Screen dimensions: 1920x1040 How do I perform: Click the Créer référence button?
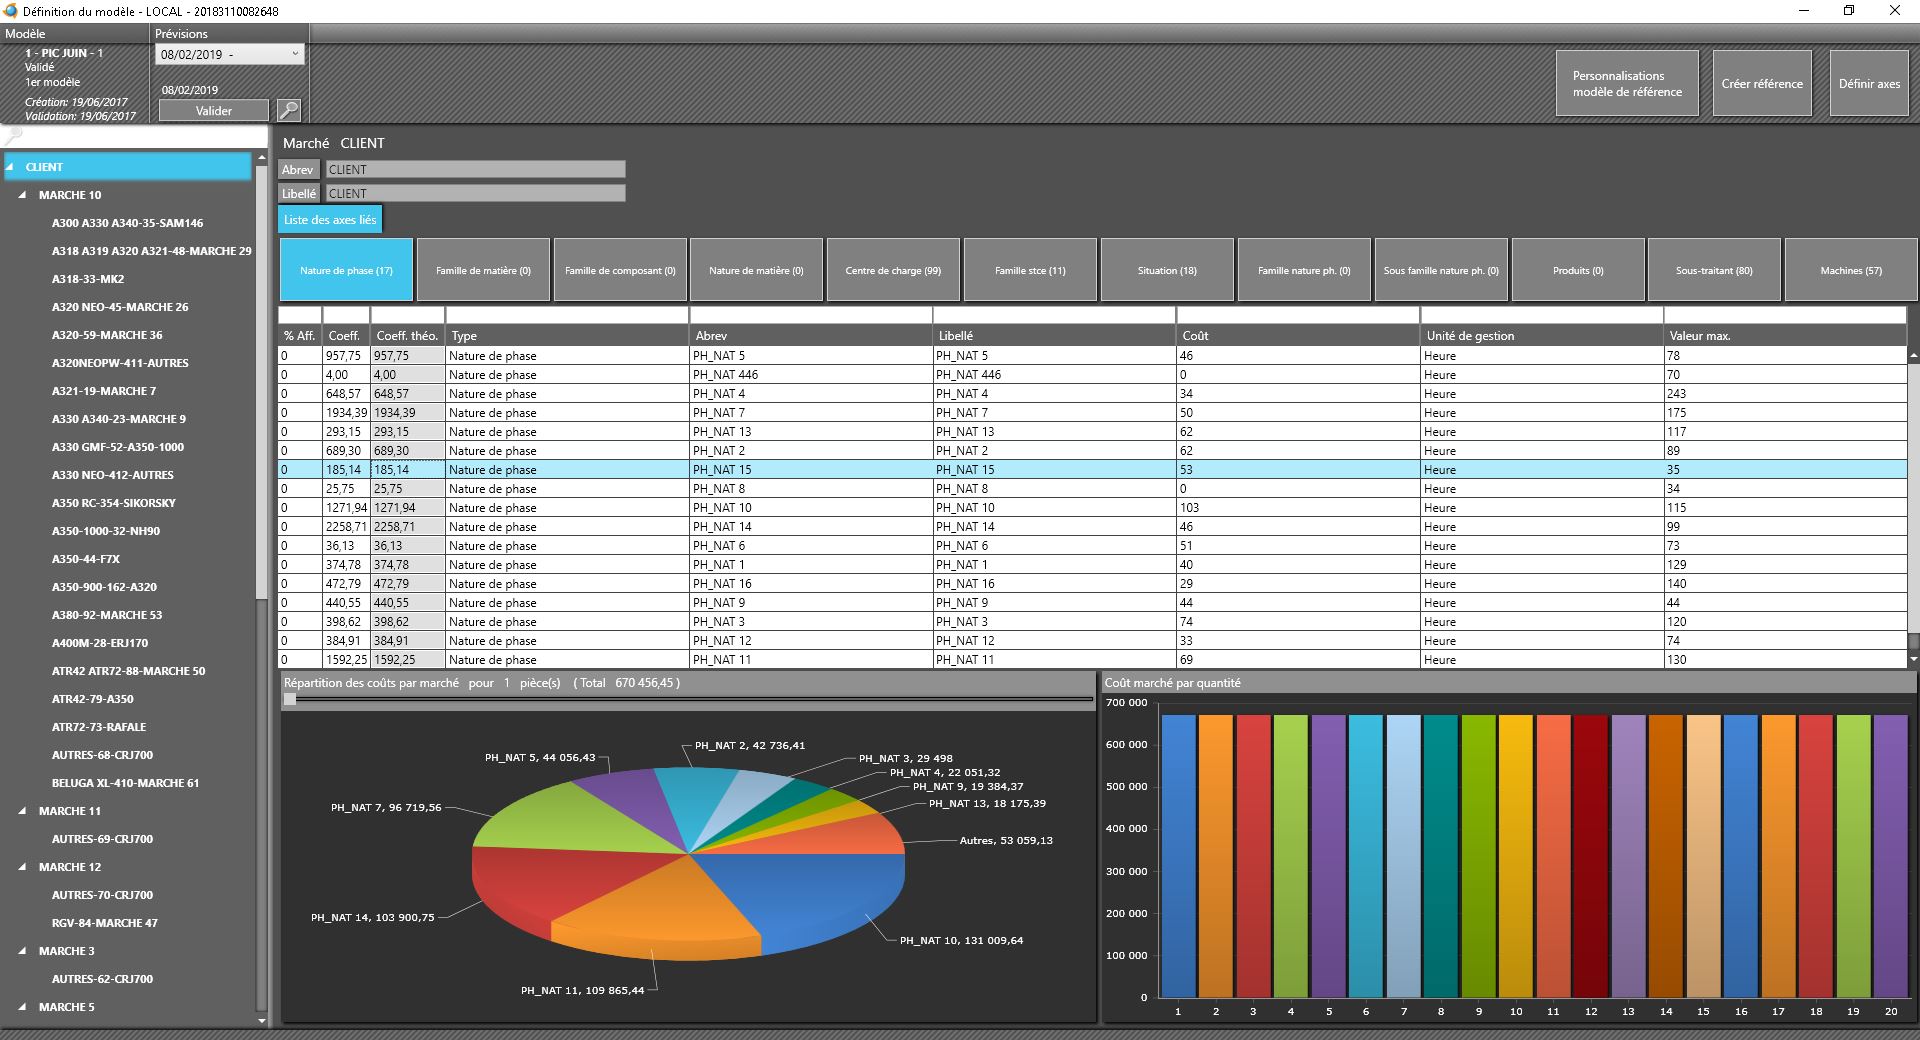point(1762,84)
